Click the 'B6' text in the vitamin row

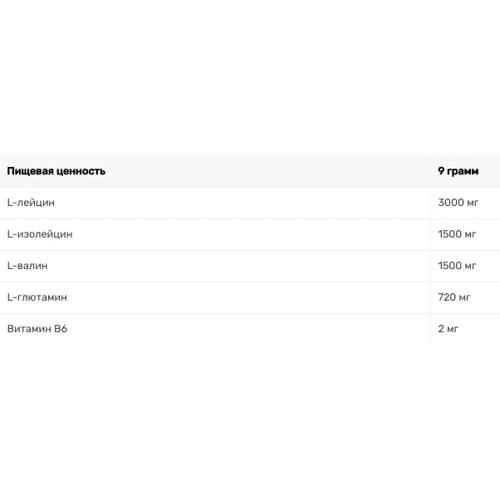click(61, 329)
